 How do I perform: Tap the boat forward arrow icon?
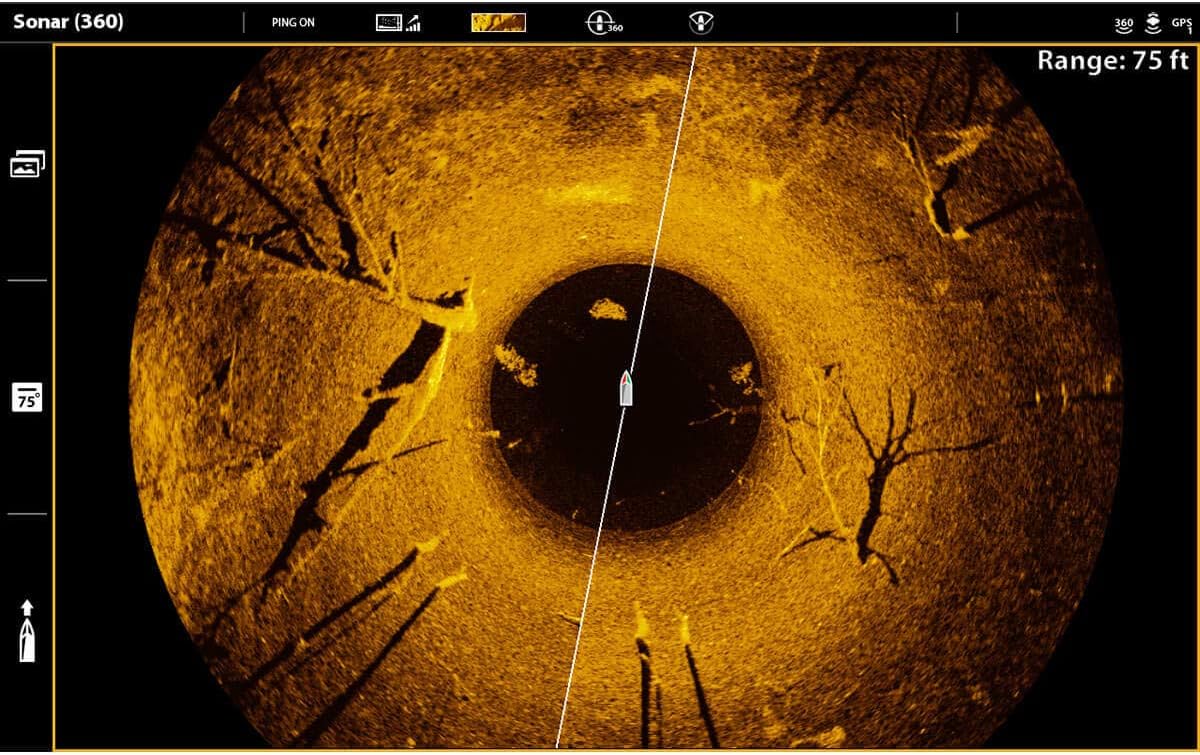click(x=27, y=630)
